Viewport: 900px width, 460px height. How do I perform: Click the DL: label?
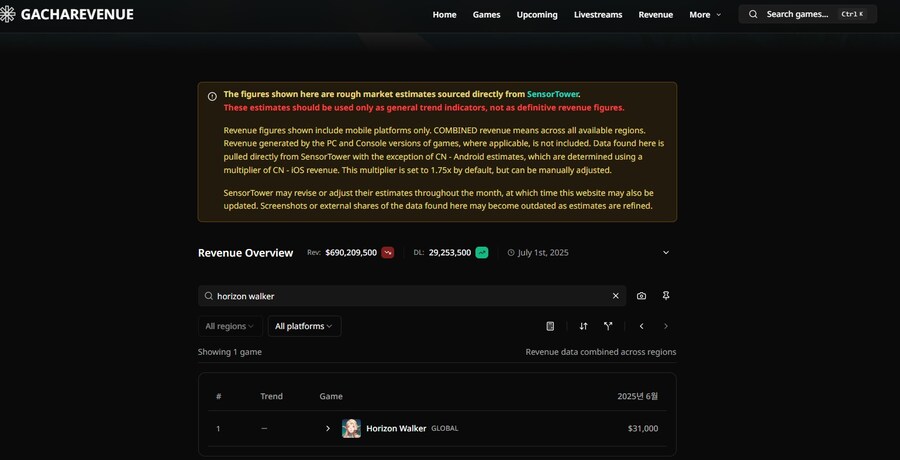tap(418, 253)
